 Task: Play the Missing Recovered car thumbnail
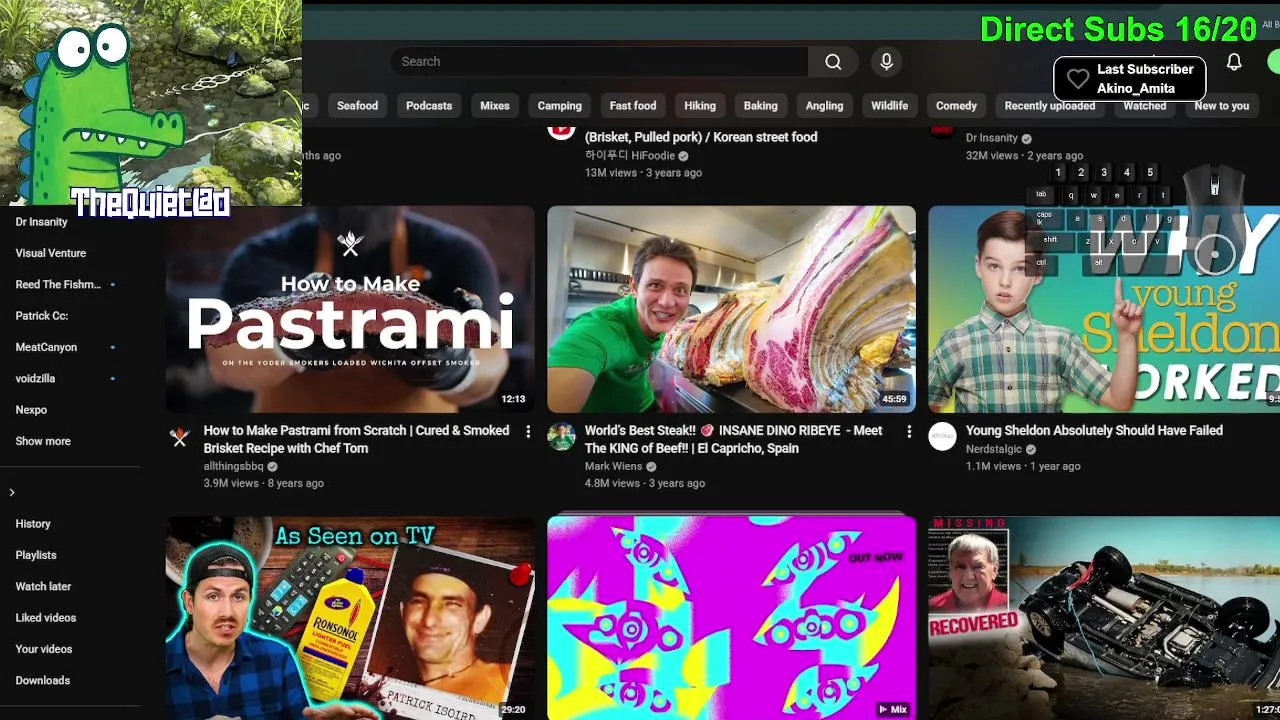point(1104,618)
